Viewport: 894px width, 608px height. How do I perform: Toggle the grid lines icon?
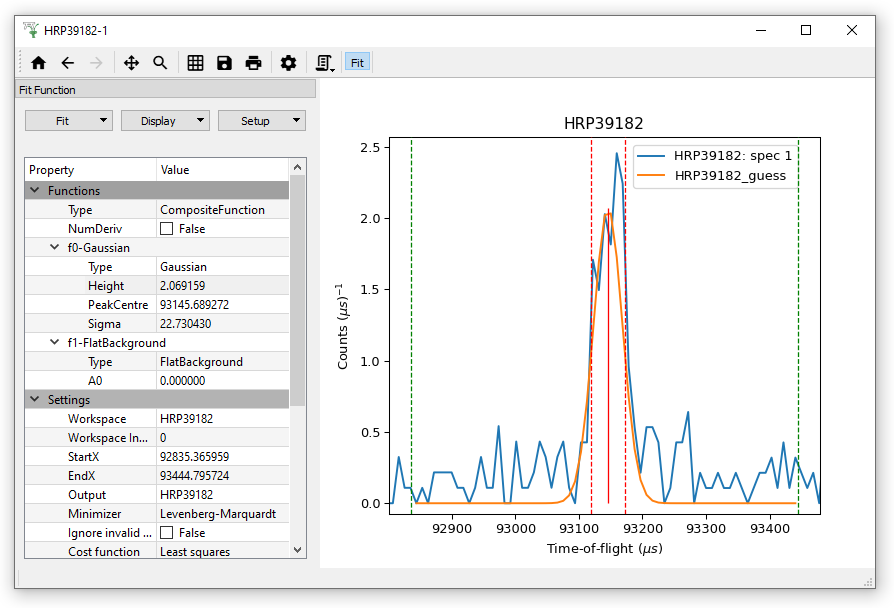pos(195,63)
